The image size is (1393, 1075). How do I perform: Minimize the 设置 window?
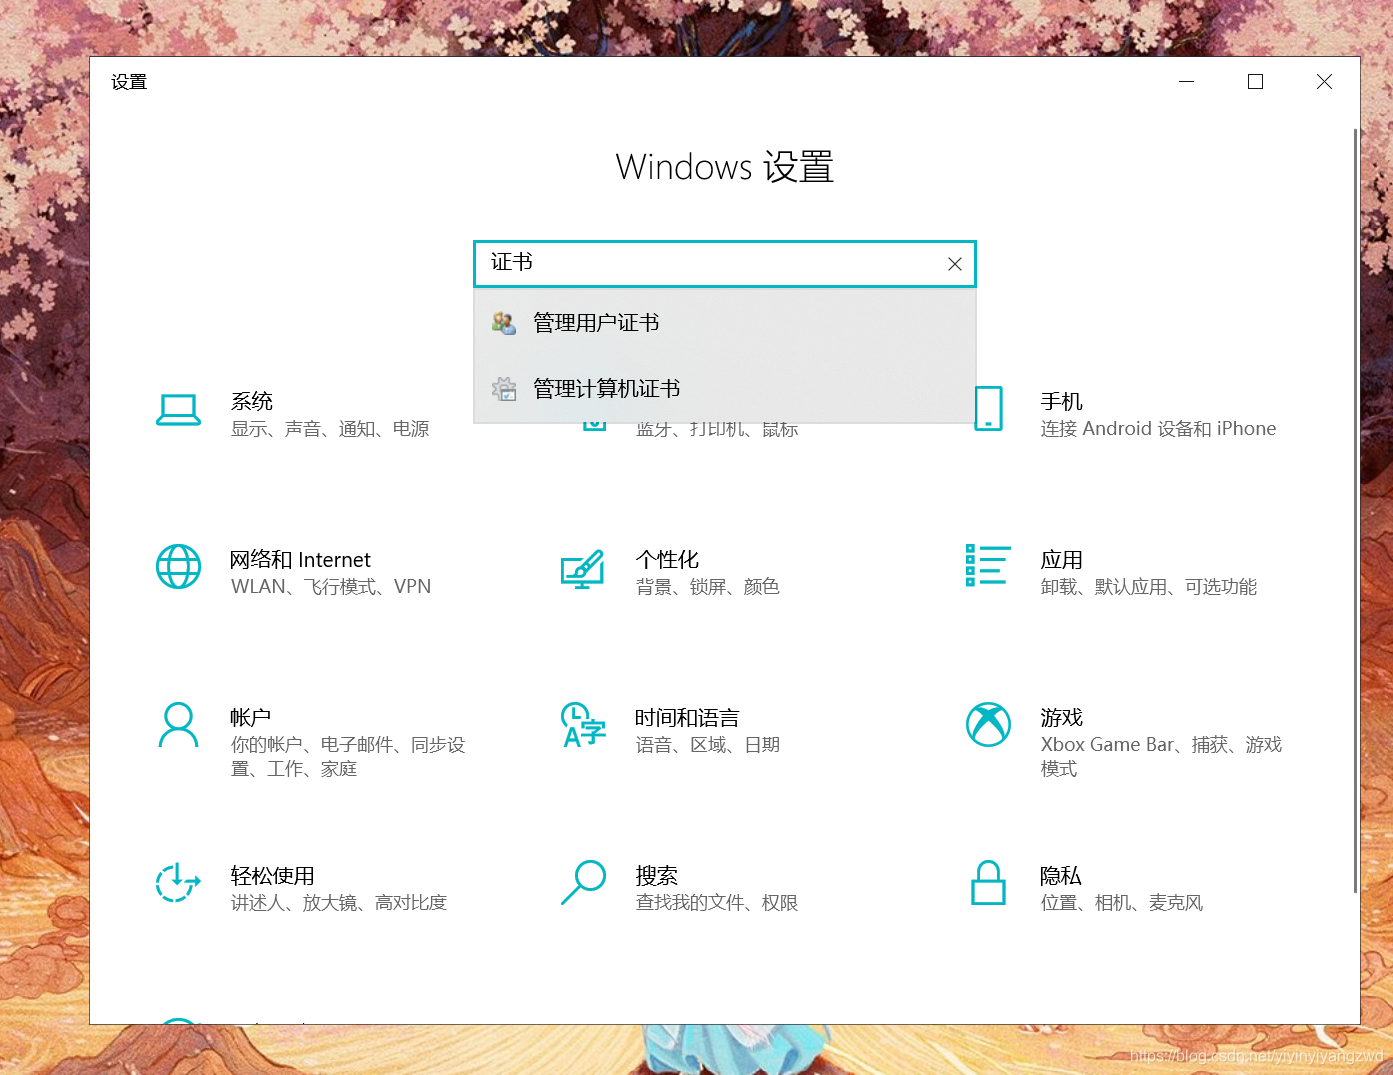(x=1187, y=82)
